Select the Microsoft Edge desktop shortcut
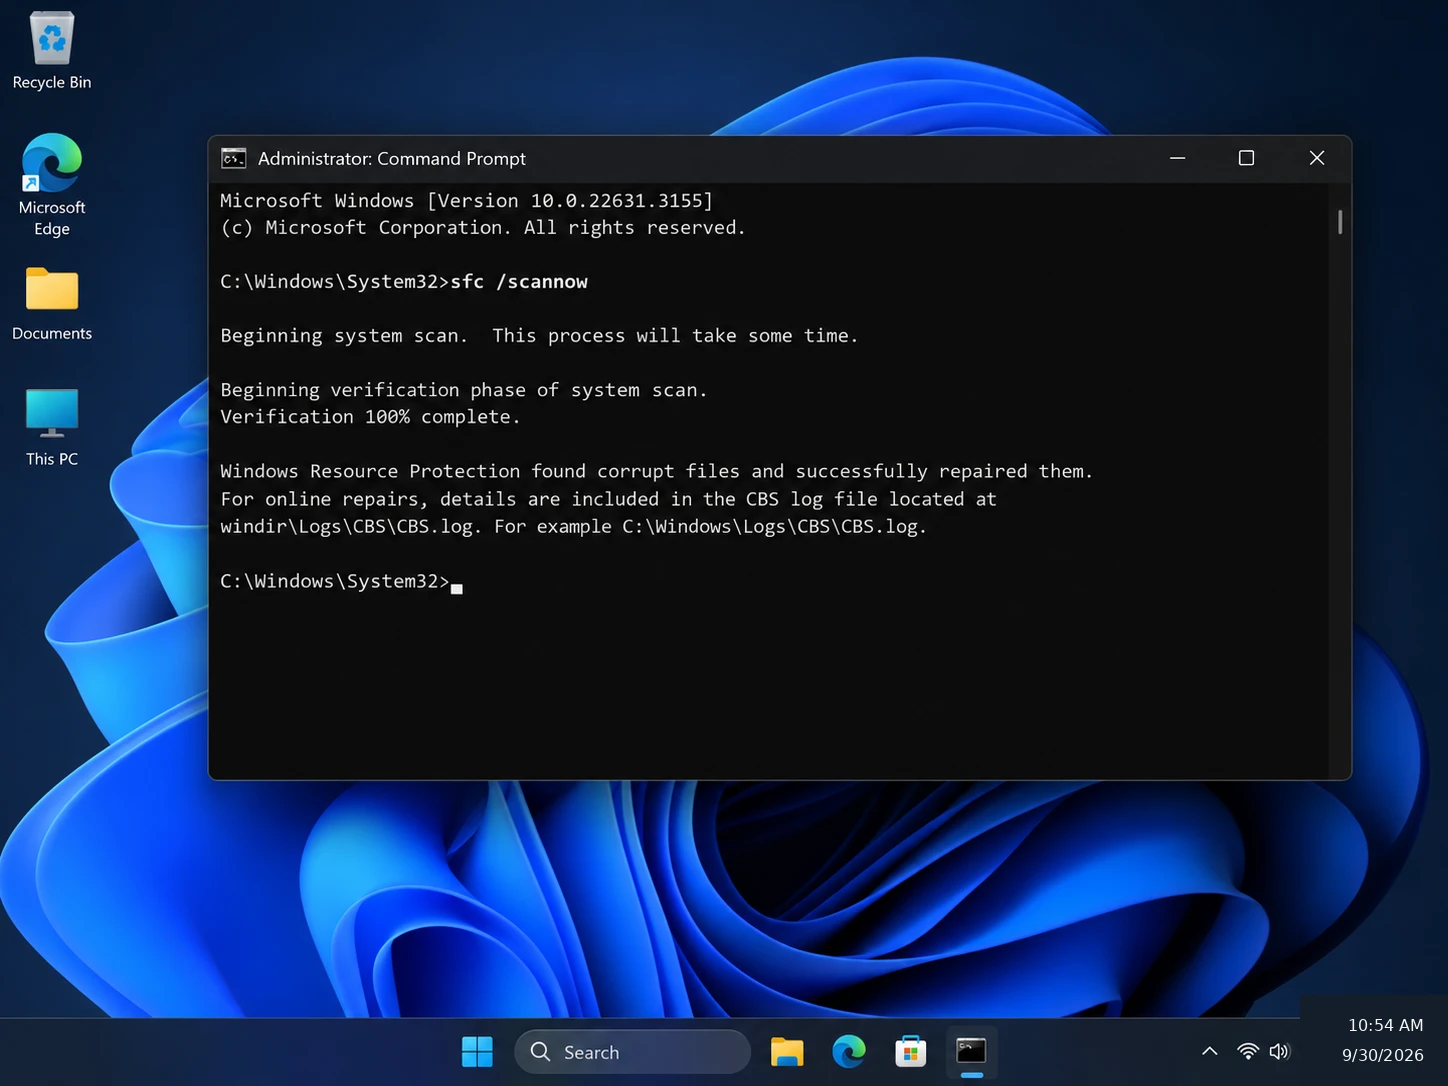1448x1086 pixels. (x=52, y=185)
